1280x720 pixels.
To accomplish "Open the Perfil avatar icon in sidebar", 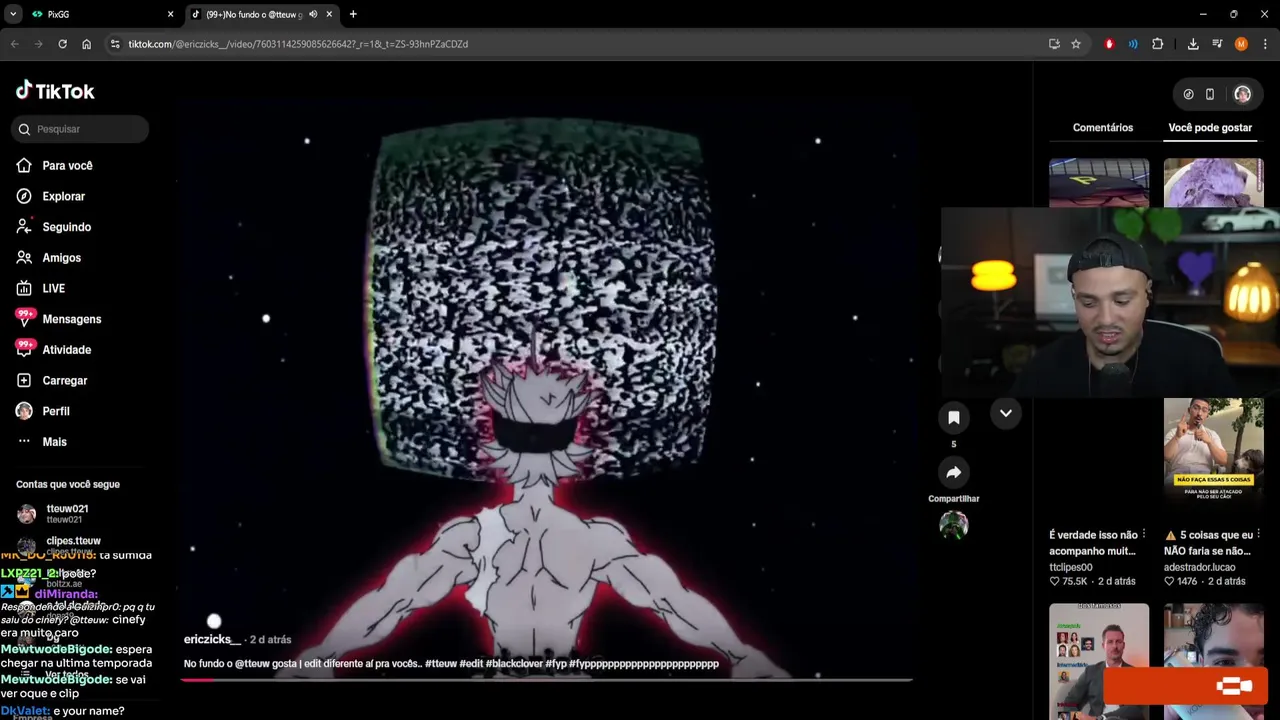I will pyautogui.click(x=24, y=411).
